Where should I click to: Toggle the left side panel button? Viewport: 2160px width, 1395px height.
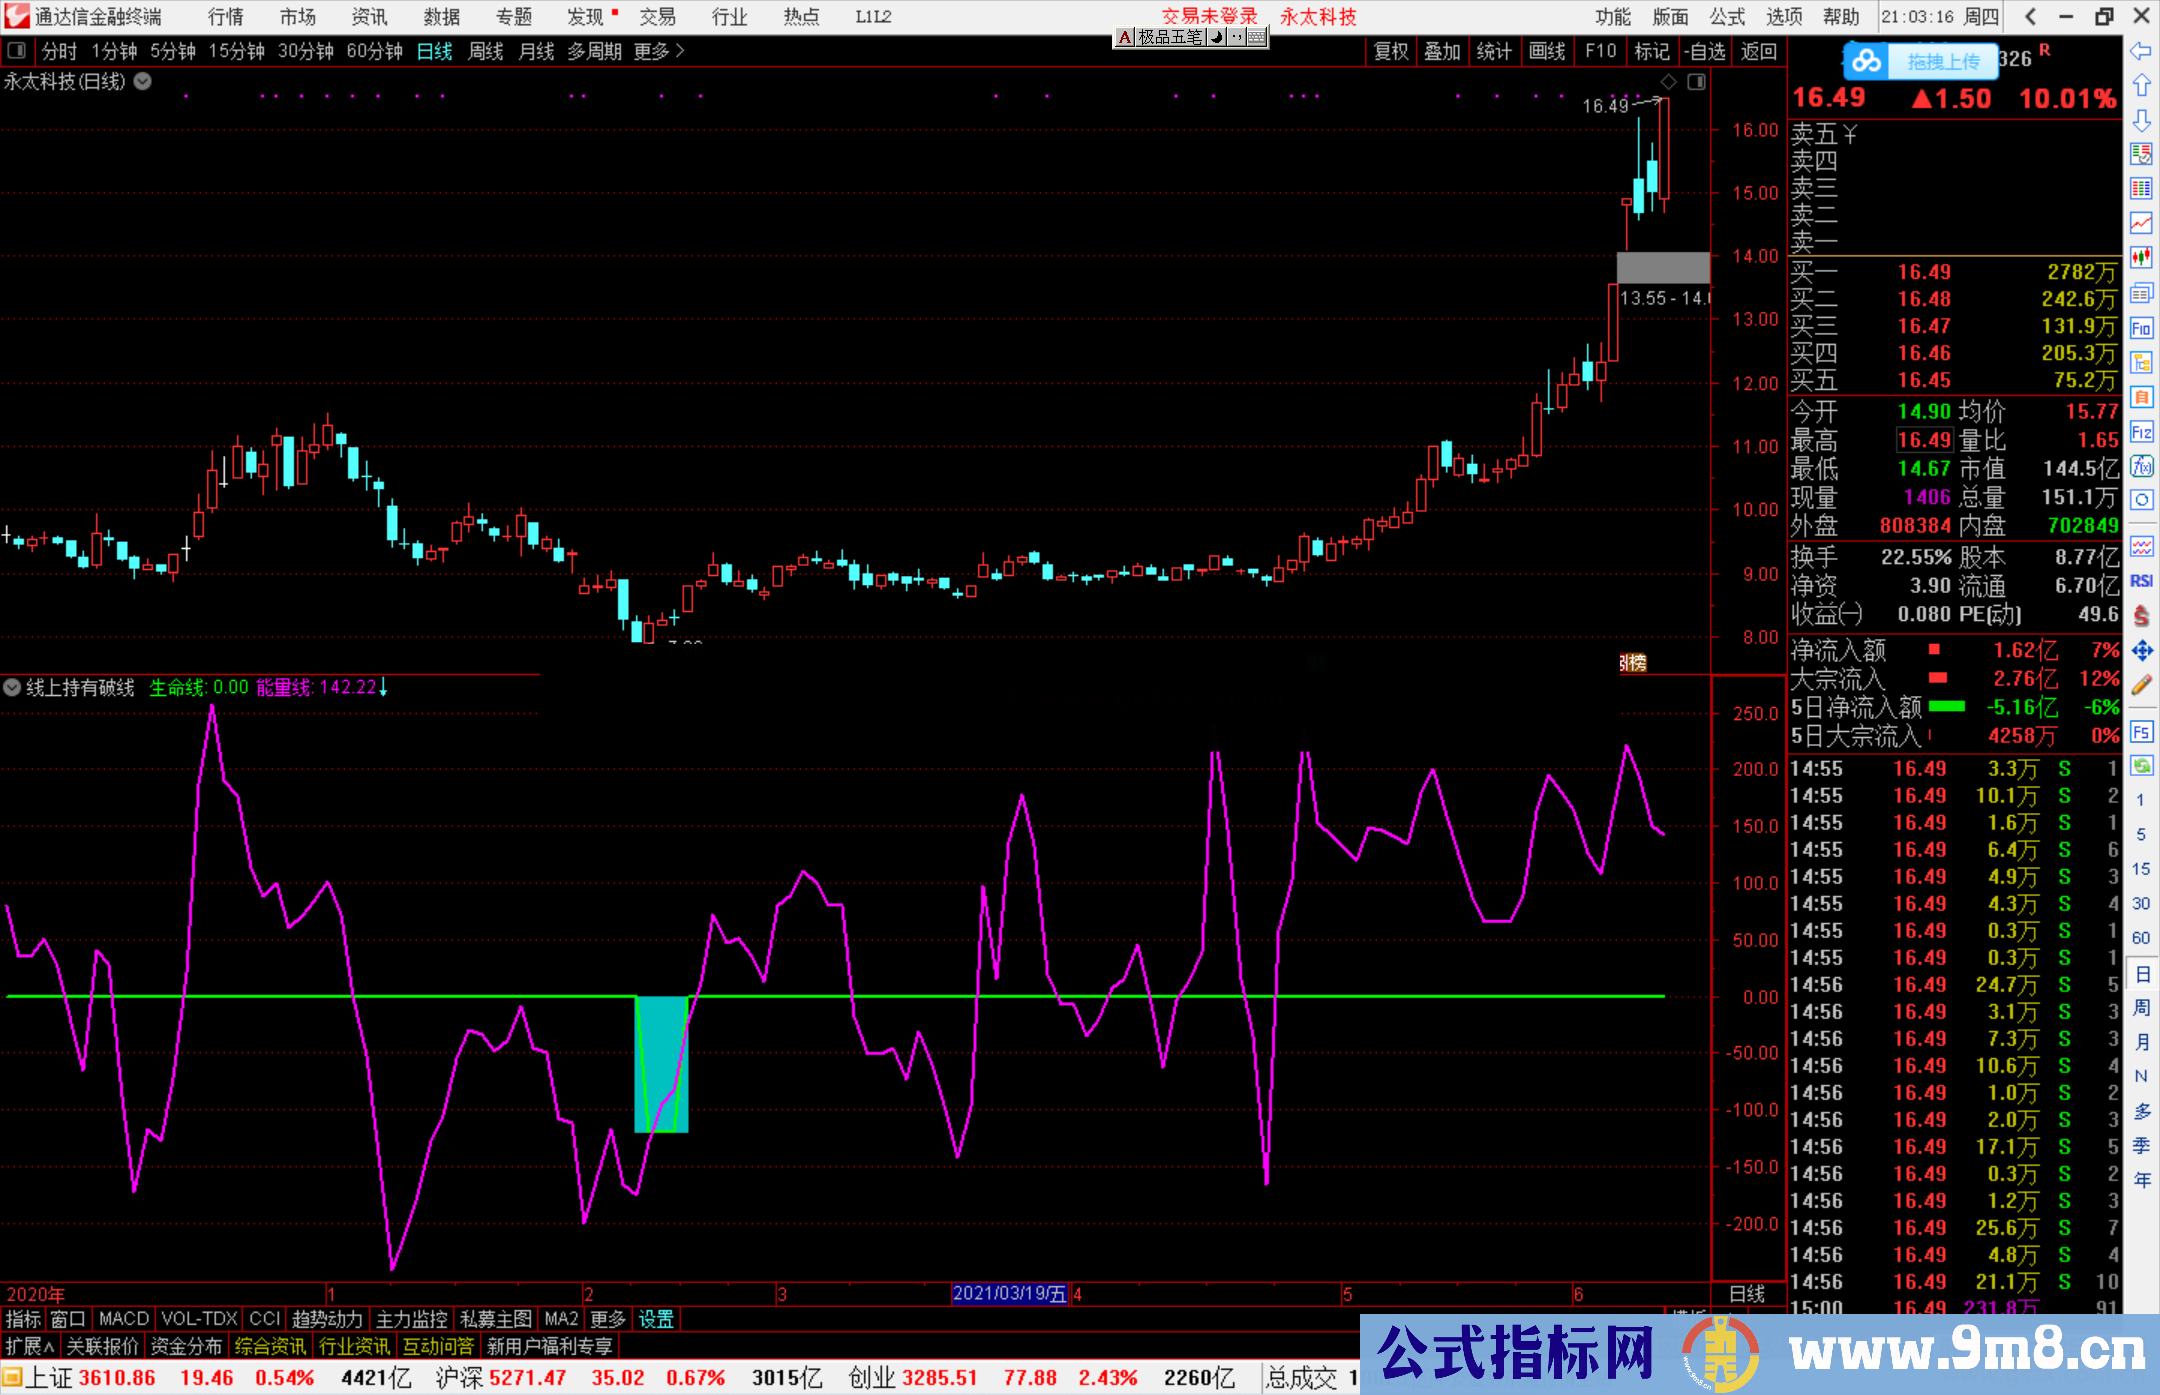point(17,51)
